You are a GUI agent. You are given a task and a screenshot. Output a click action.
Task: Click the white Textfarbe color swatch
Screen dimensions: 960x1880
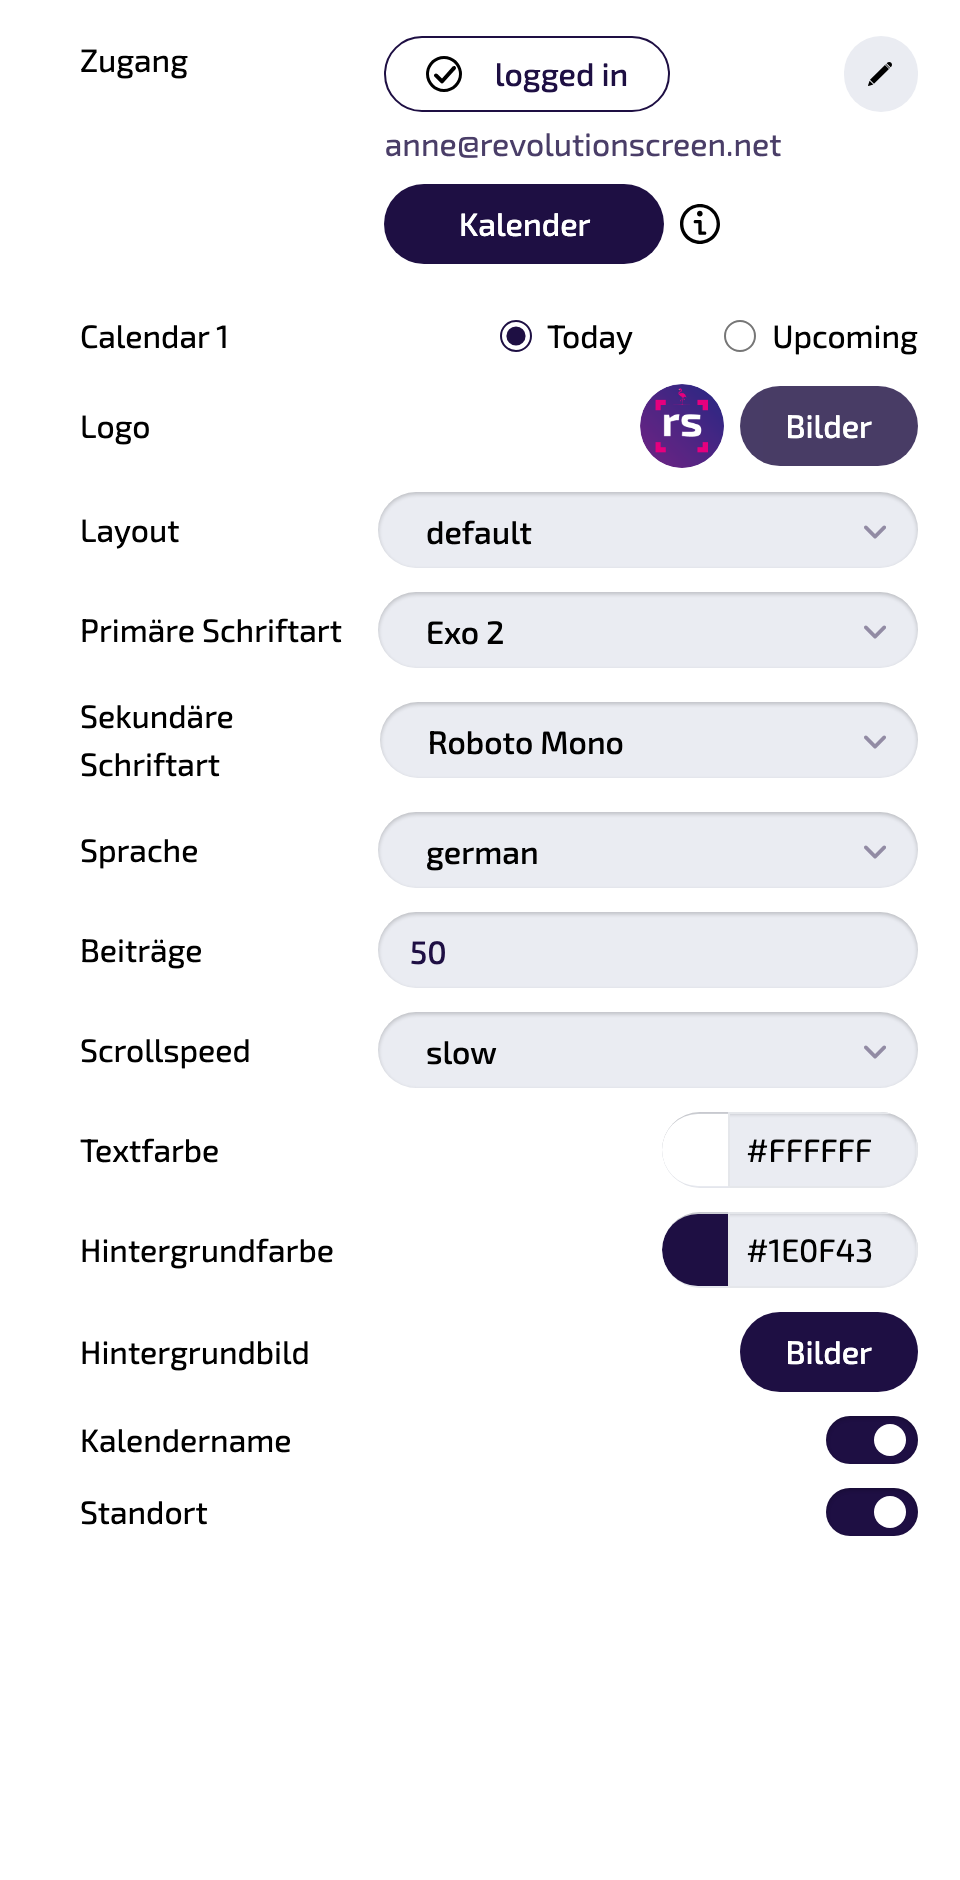click(x=696, y=1150)
